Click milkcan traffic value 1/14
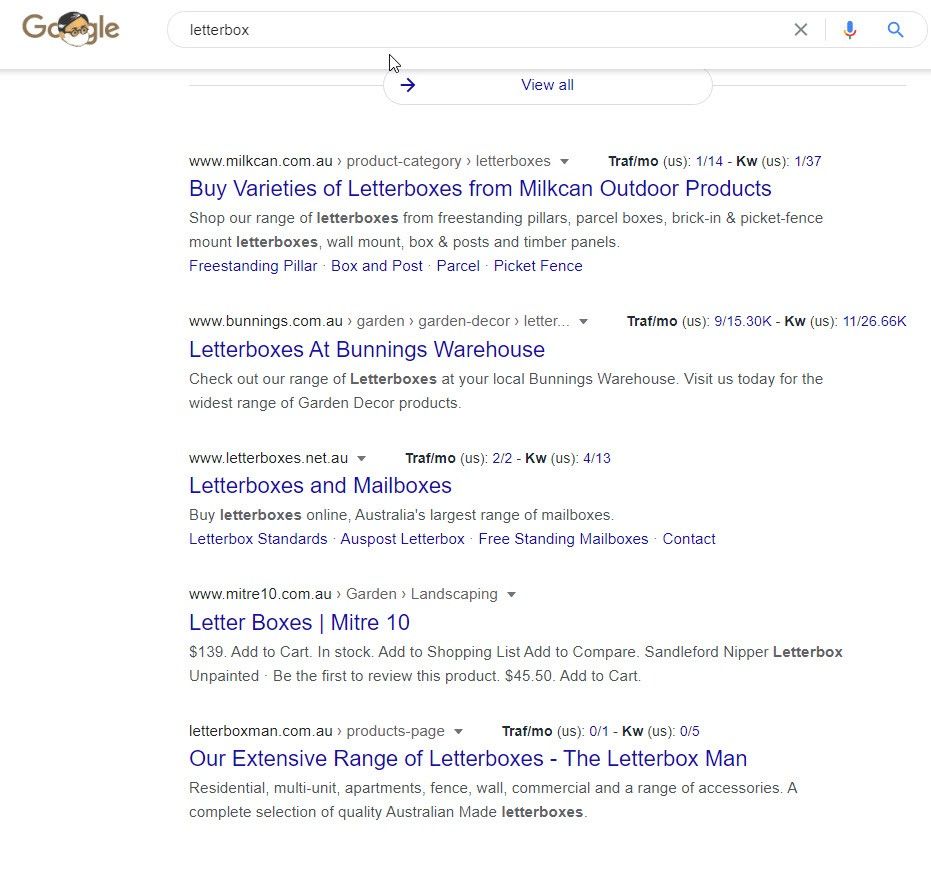This screenshot has width=931, height=869. (x=709, y=161)
